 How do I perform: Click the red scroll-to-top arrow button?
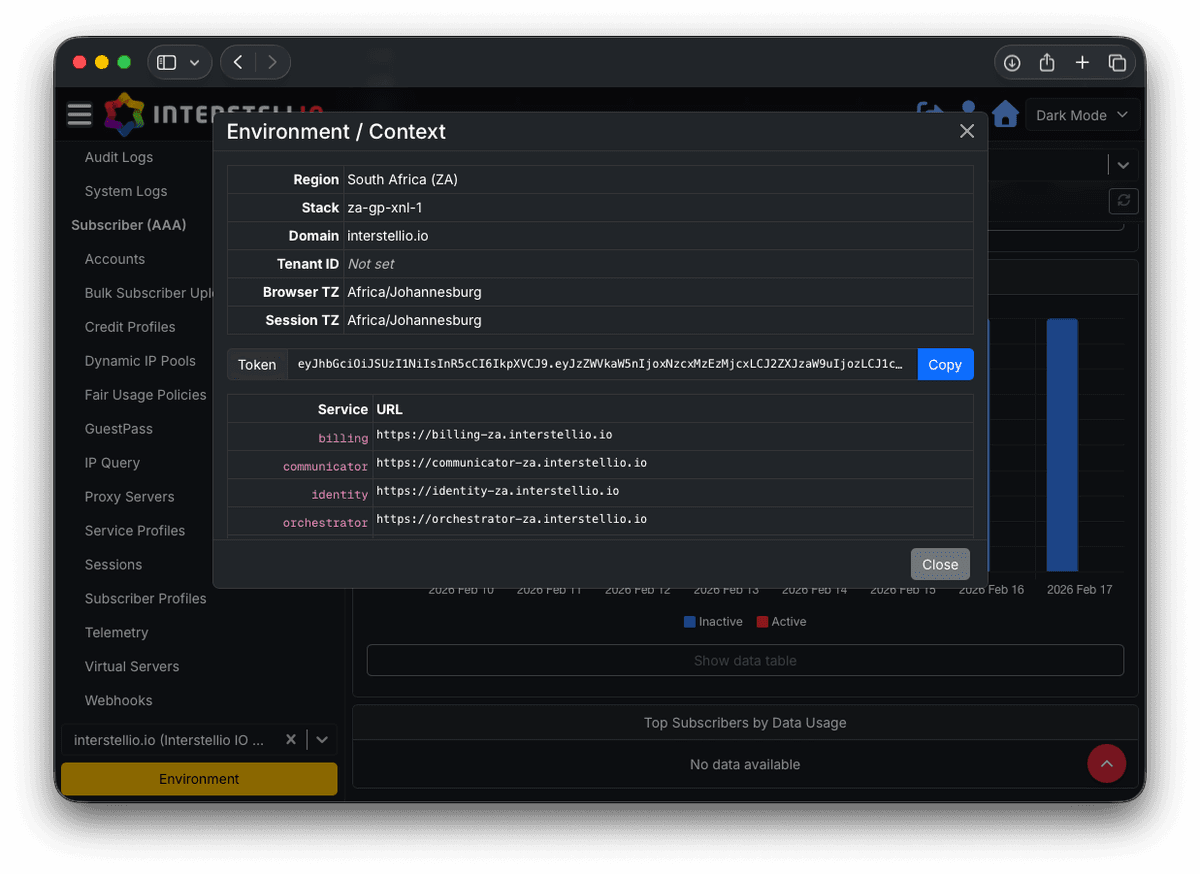point(1106,764)
